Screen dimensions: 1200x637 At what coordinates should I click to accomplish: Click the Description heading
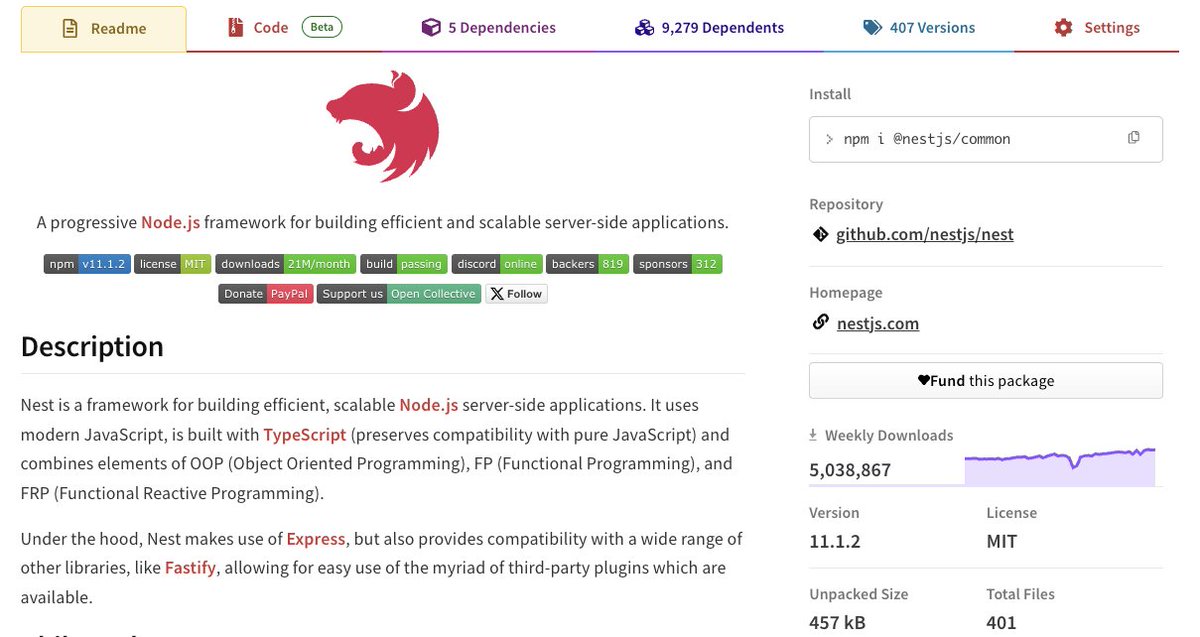tap(92, 347)
